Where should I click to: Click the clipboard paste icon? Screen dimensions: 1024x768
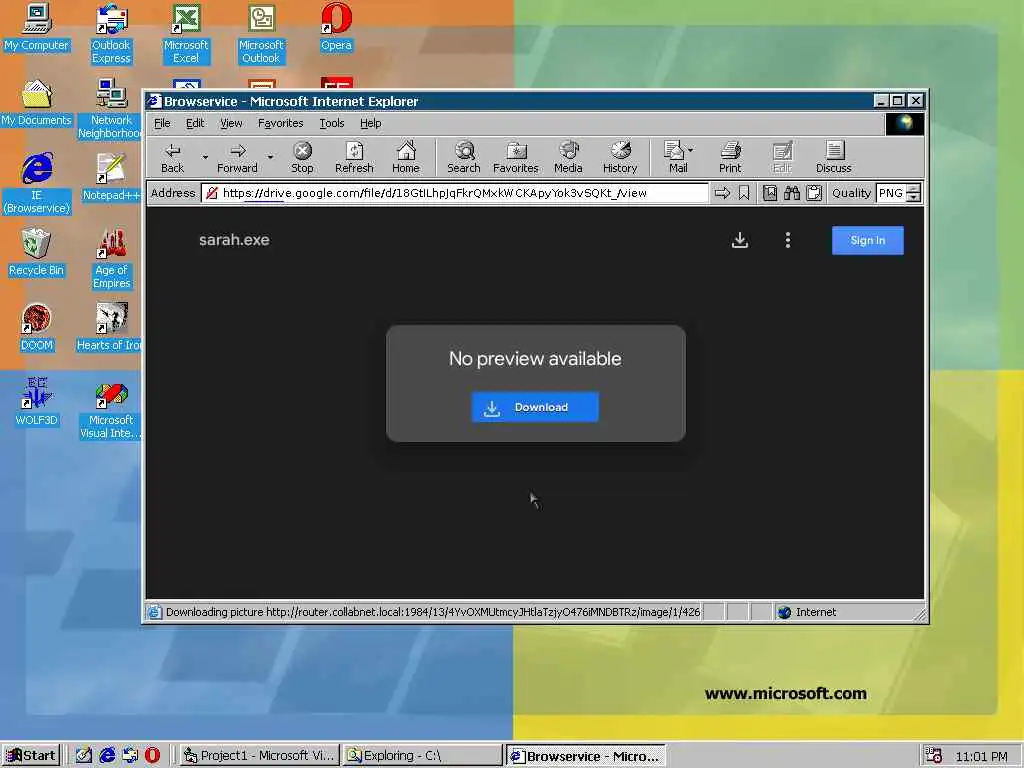(x=814, y=193)
